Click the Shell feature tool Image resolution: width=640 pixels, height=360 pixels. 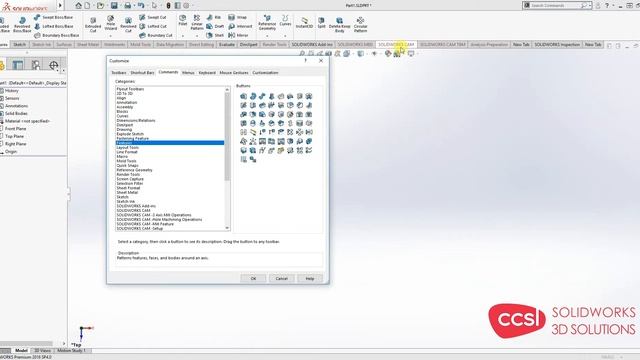click(x=215, y=35)
